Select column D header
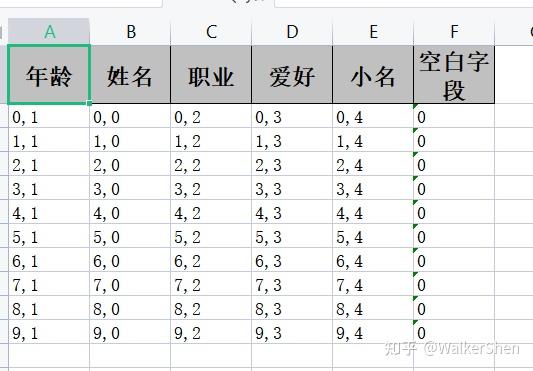Image resolution: width=533 pixels, height=371 pixels. click(292, 32)
